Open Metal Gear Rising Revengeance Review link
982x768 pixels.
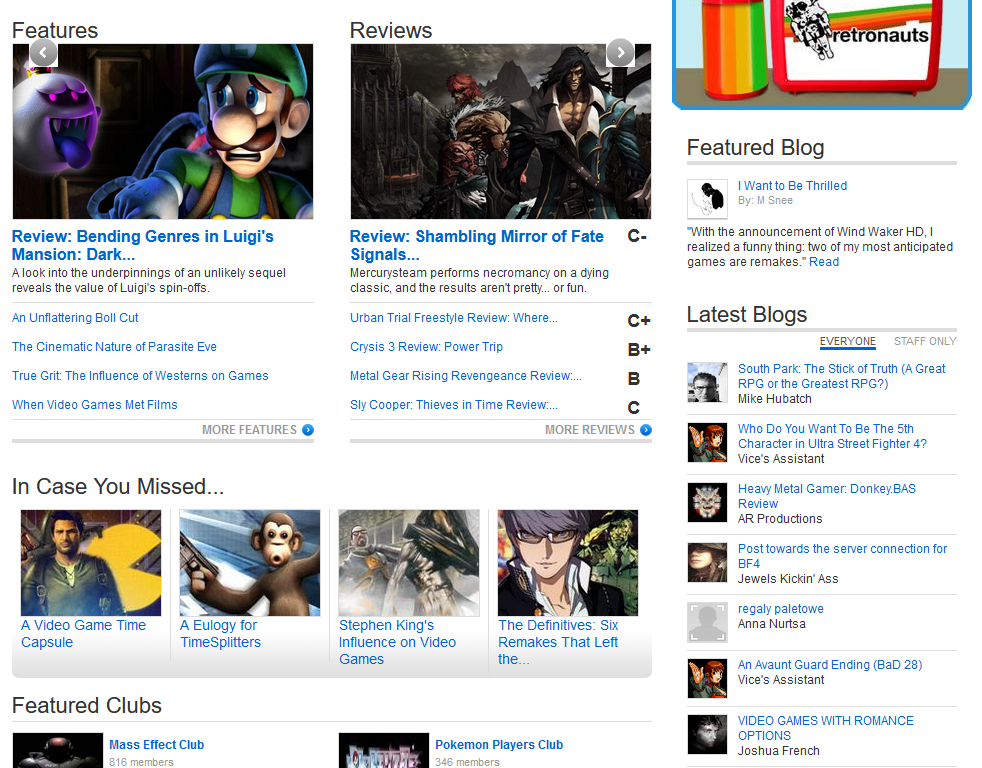(465, 375)
